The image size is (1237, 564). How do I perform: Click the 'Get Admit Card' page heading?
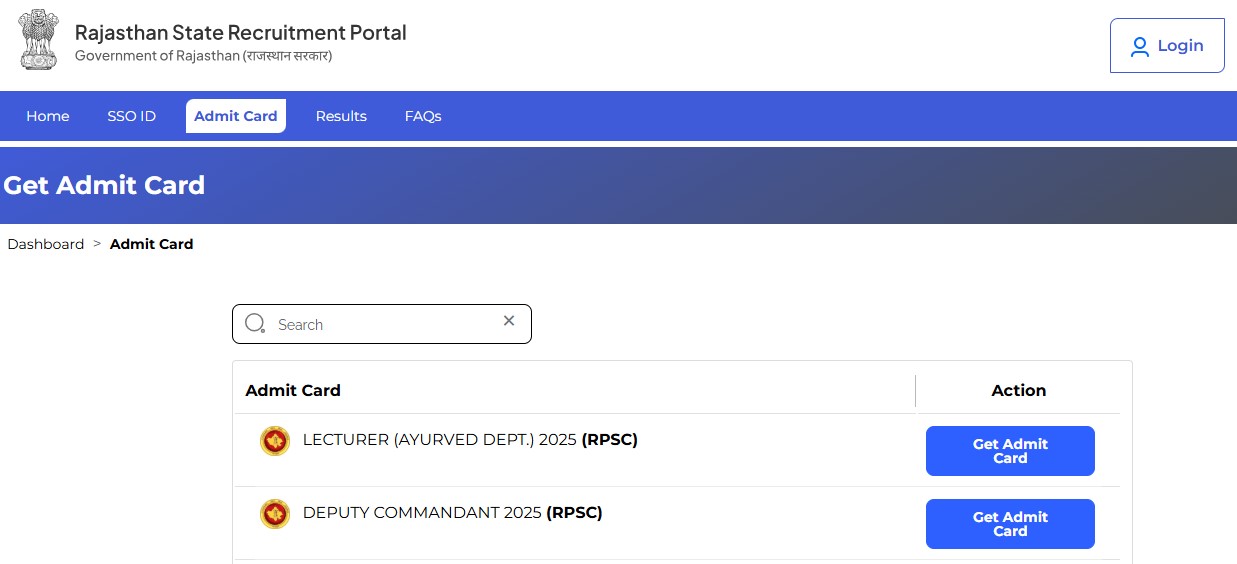(x=104, y=185)
